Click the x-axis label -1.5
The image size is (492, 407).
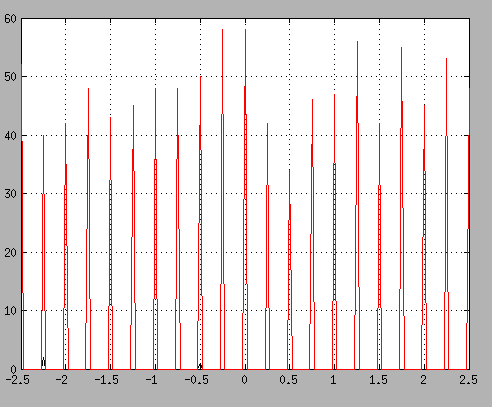point(106,380)
